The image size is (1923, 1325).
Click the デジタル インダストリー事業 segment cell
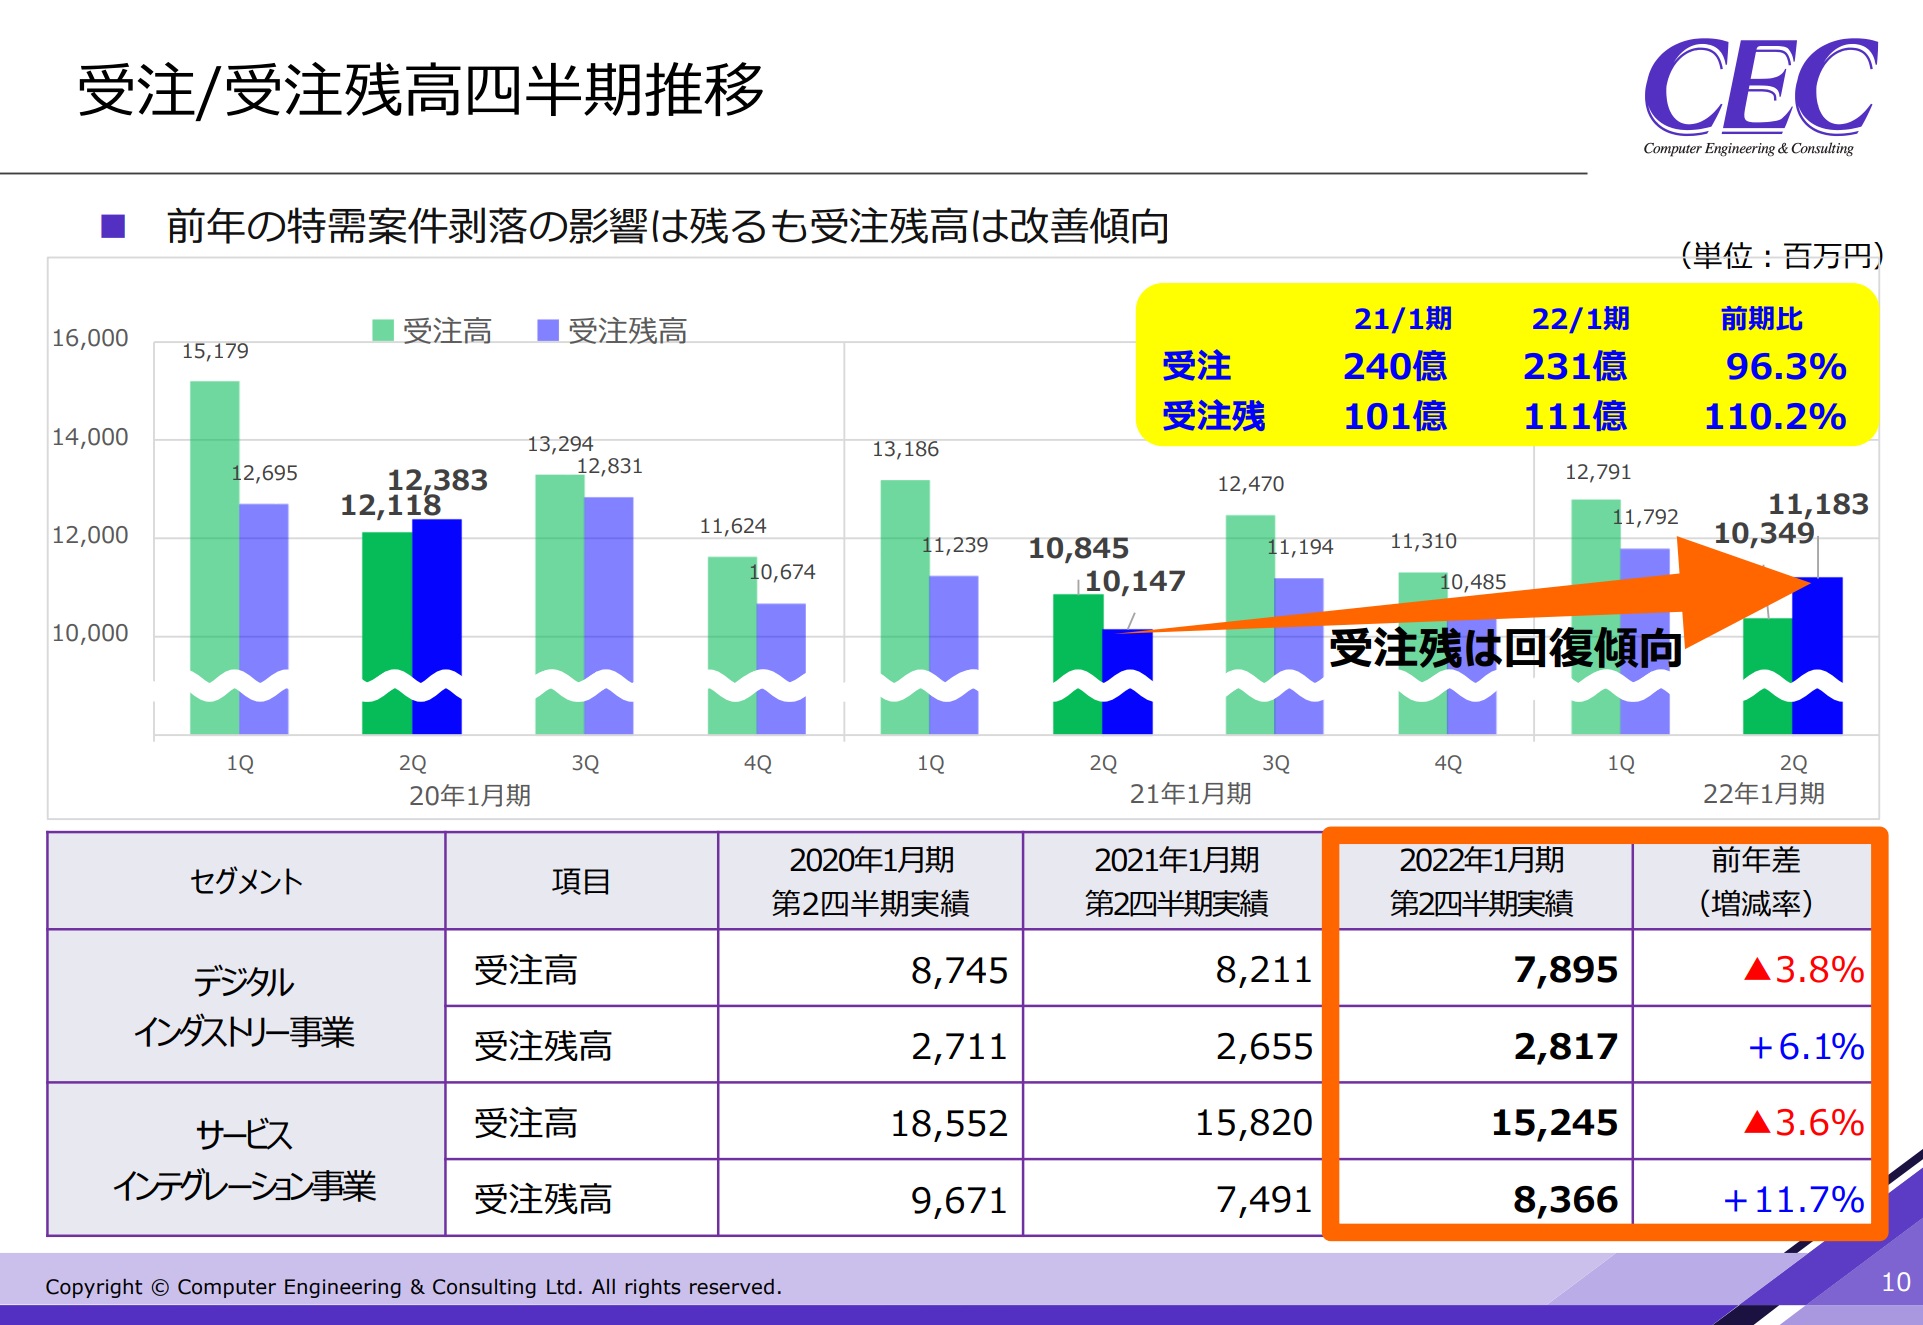click(245, 1006)
